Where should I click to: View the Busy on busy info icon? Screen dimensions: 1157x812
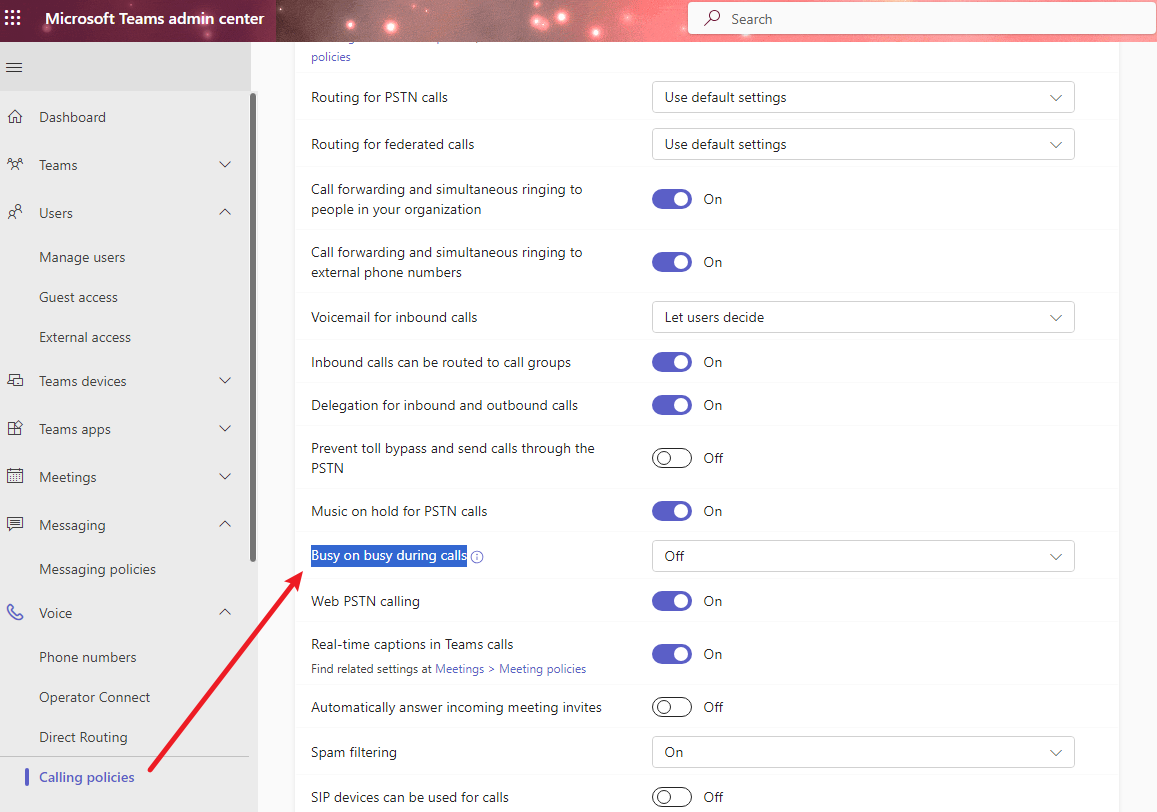click(477, 556)
